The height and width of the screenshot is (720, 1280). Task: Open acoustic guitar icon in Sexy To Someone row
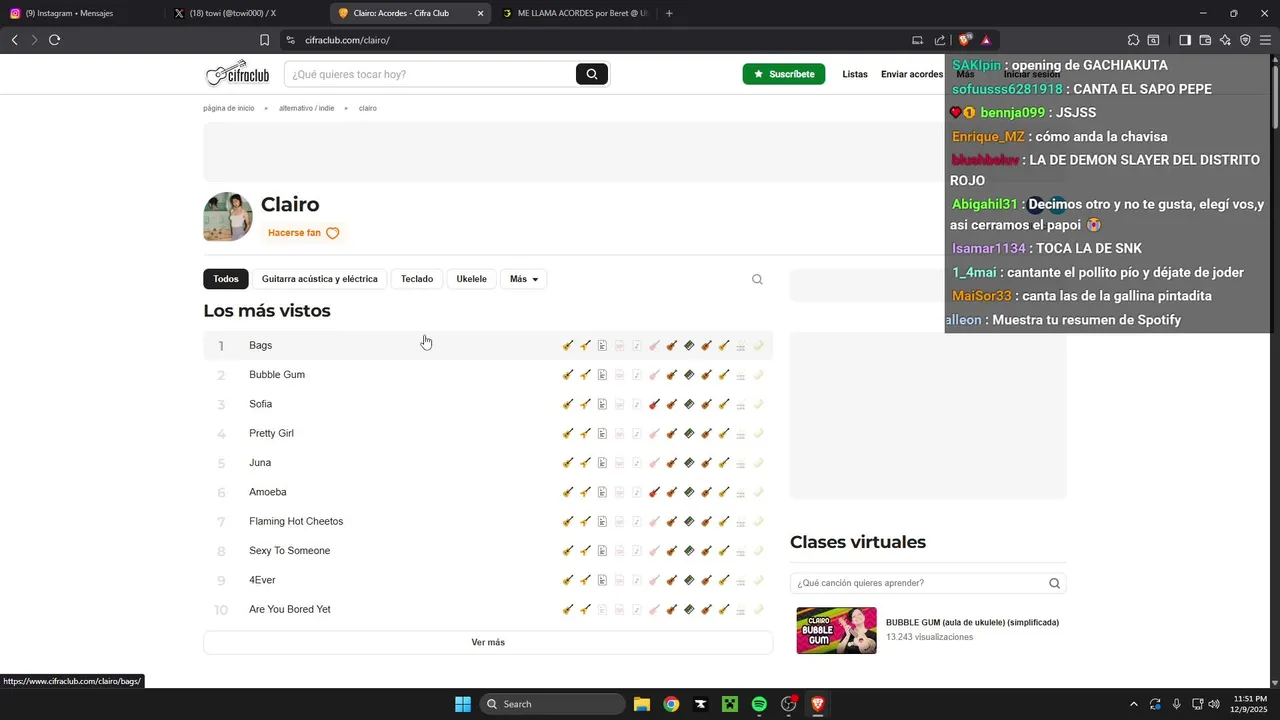point(568,551)
